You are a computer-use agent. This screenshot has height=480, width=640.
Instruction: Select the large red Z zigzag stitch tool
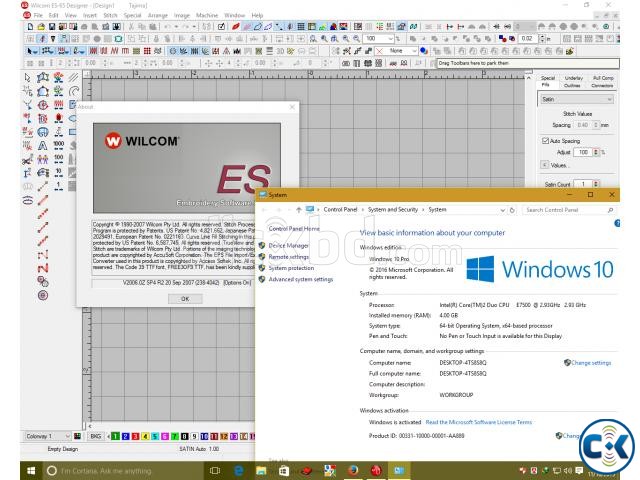click(x=43, y=268)
